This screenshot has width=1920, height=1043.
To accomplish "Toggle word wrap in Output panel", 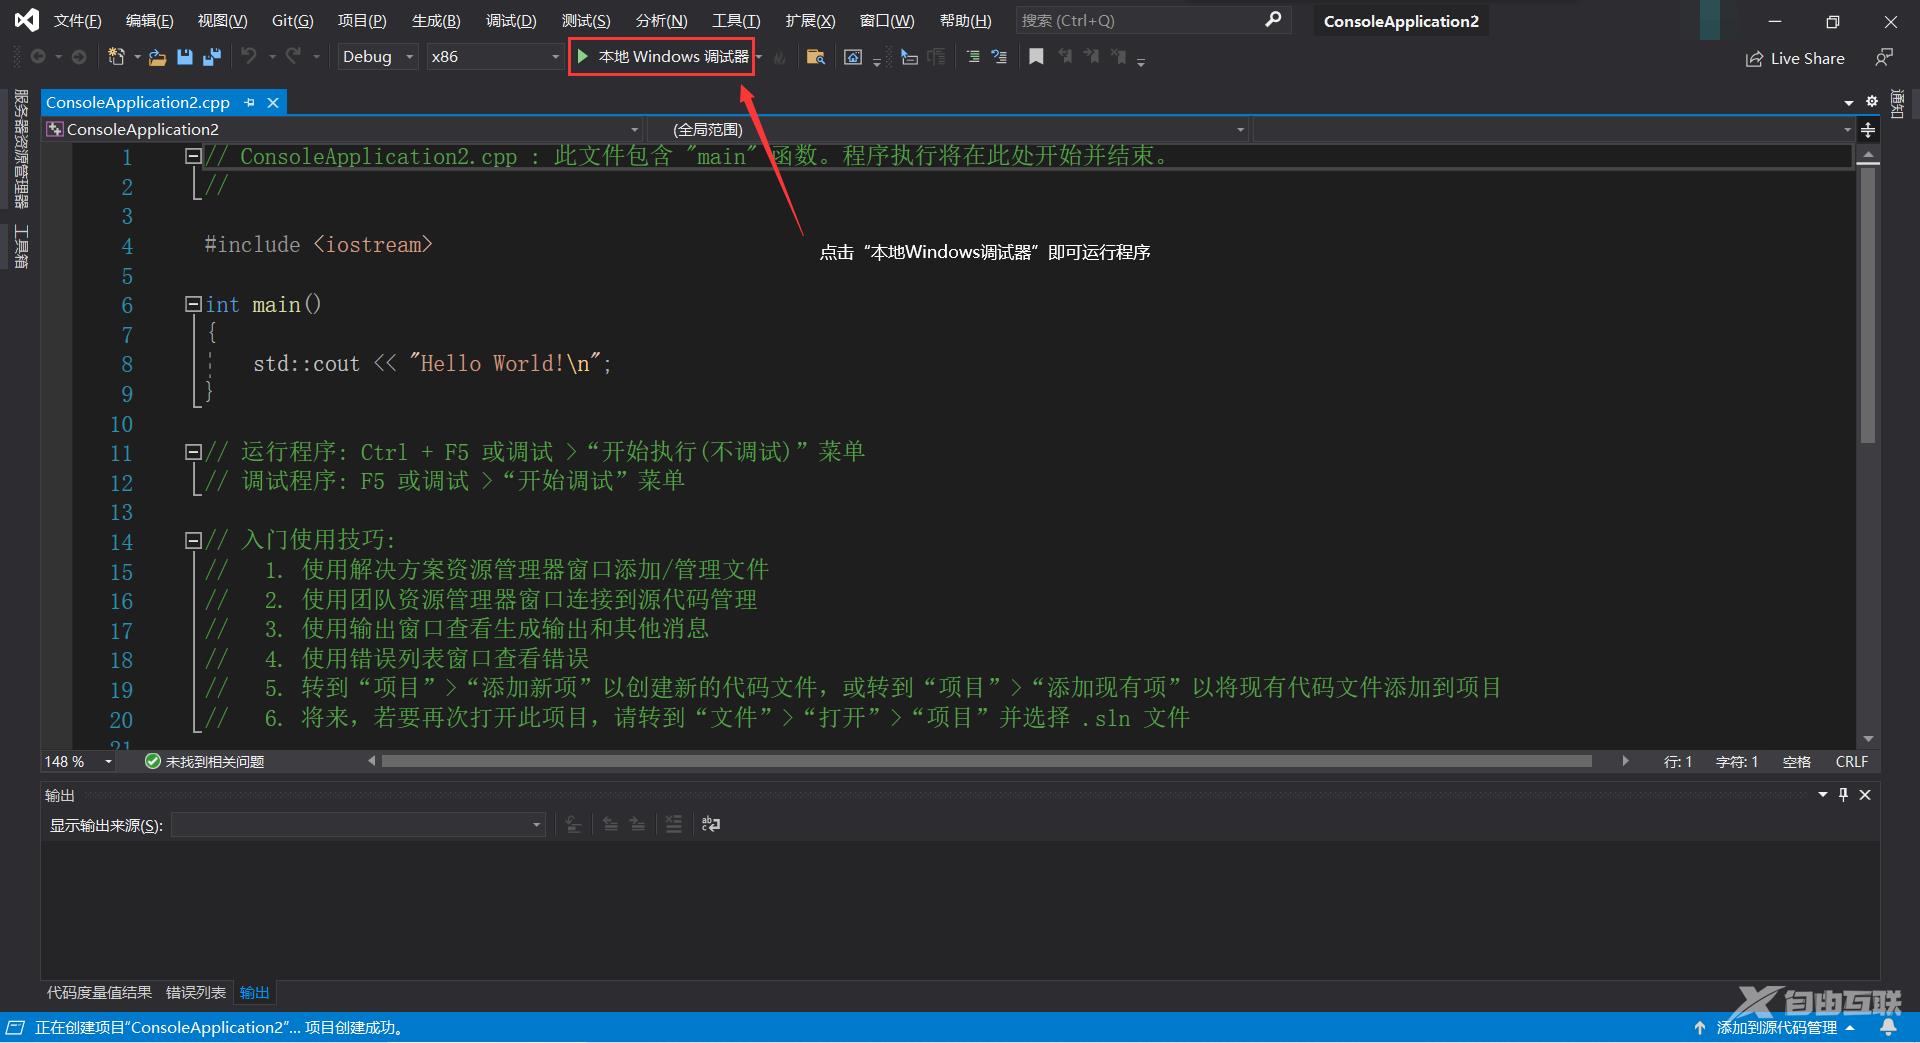I will tap(711, 824).
